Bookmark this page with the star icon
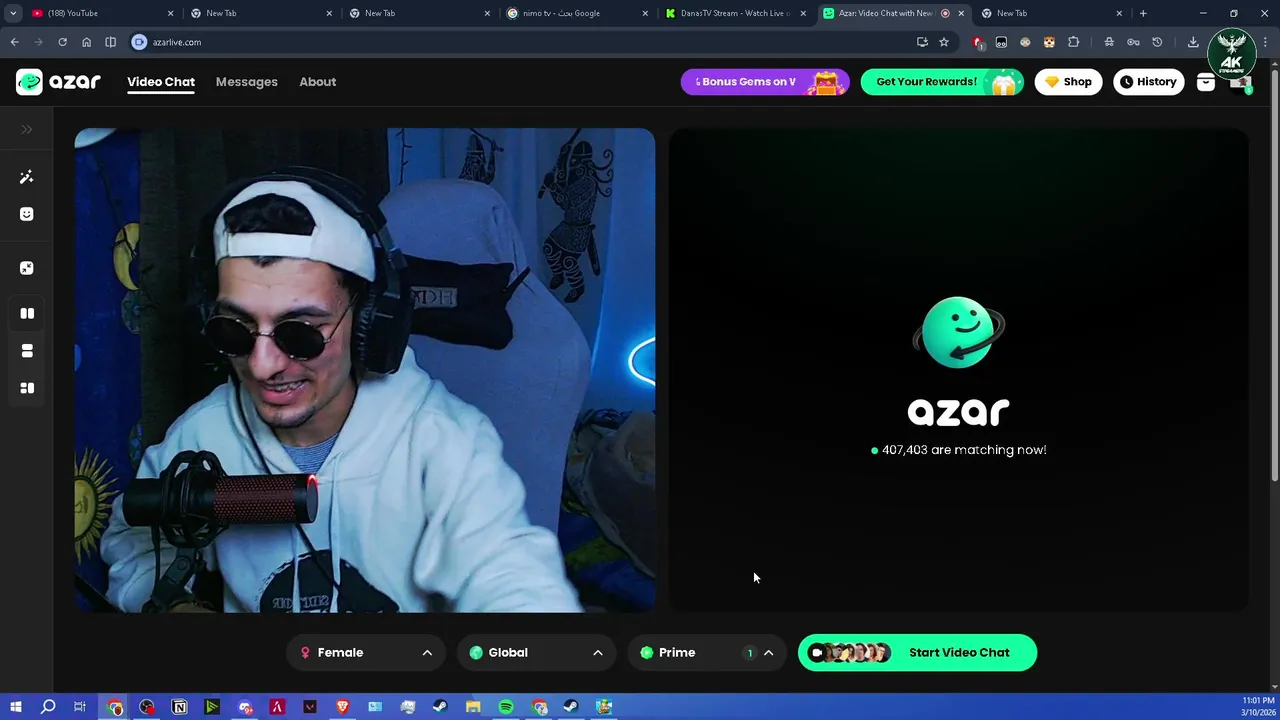 tap(943, 42)
